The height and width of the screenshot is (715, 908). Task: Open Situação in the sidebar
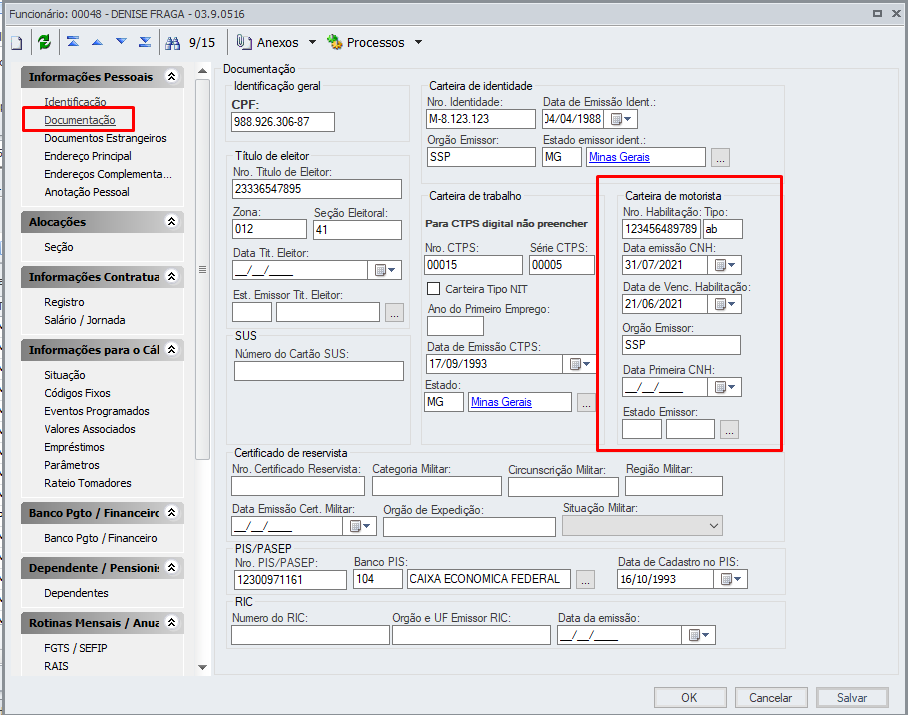[x=65, y=375]
